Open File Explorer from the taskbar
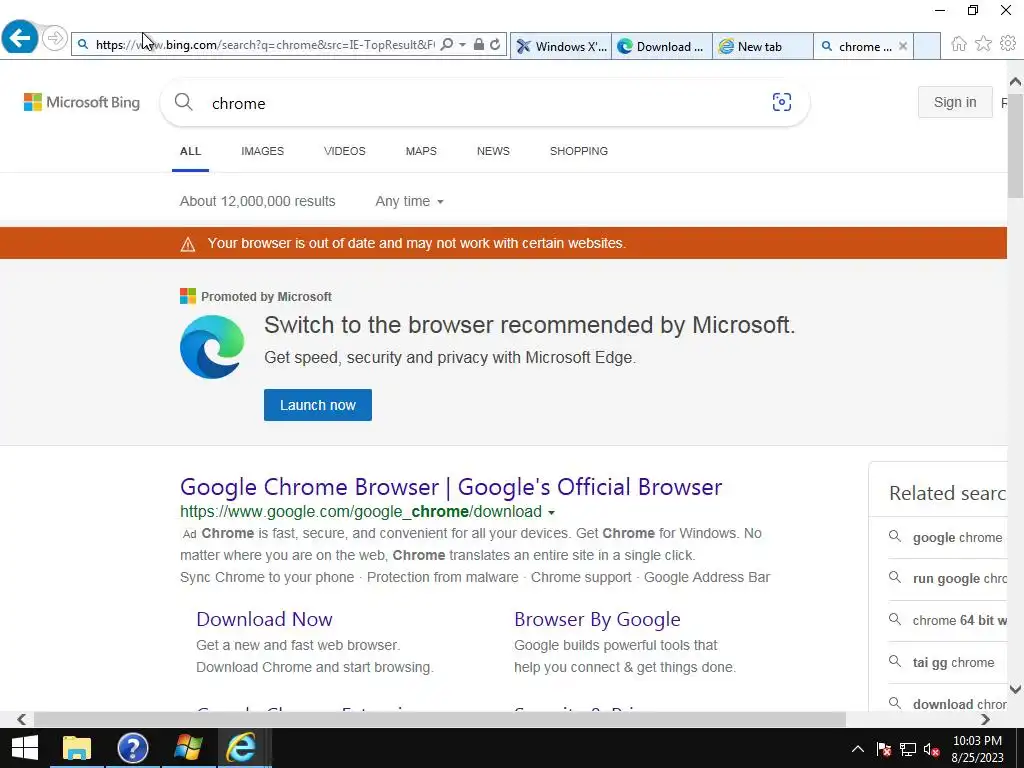Screen dimensions: 1024x768 pyautogui.click(x=76, y=748)
